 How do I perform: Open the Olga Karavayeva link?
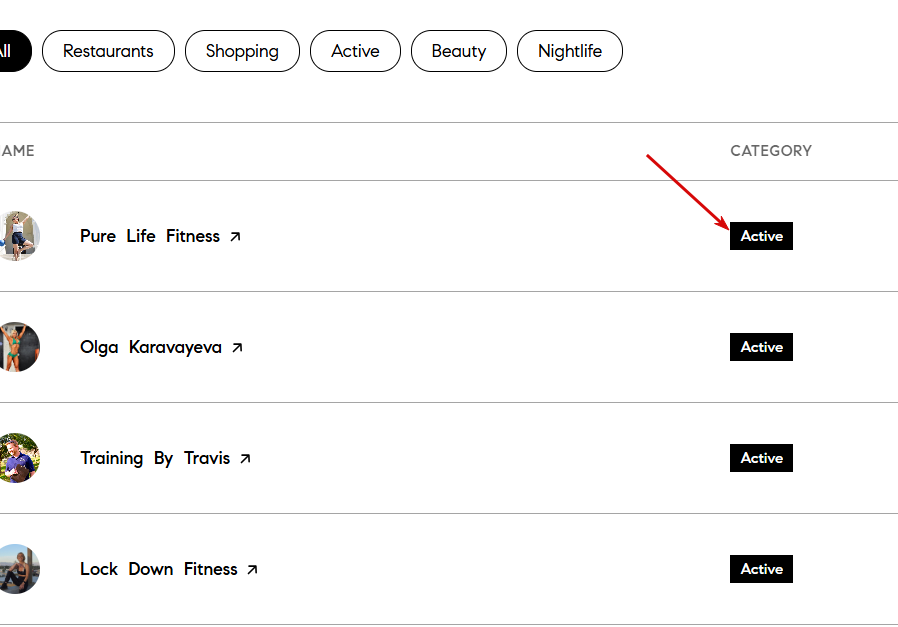(x=151, y=347)
